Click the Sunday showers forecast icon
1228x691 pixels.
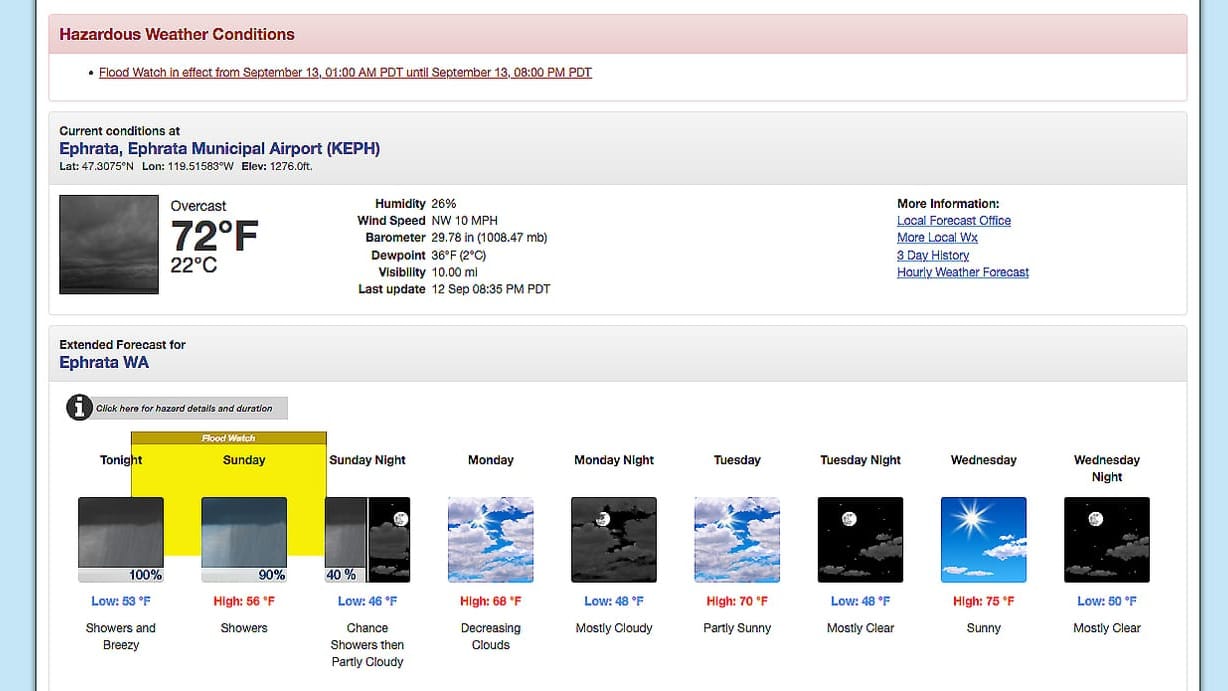click(244, 540)
